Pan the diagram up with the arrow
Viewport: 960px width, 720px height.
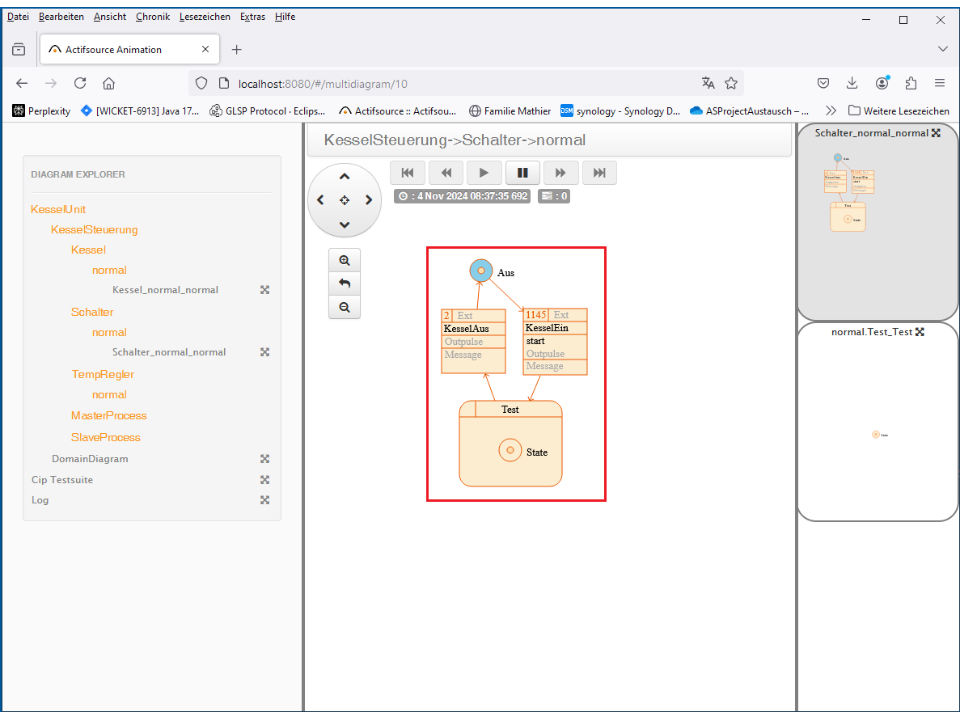coord(344,177)
